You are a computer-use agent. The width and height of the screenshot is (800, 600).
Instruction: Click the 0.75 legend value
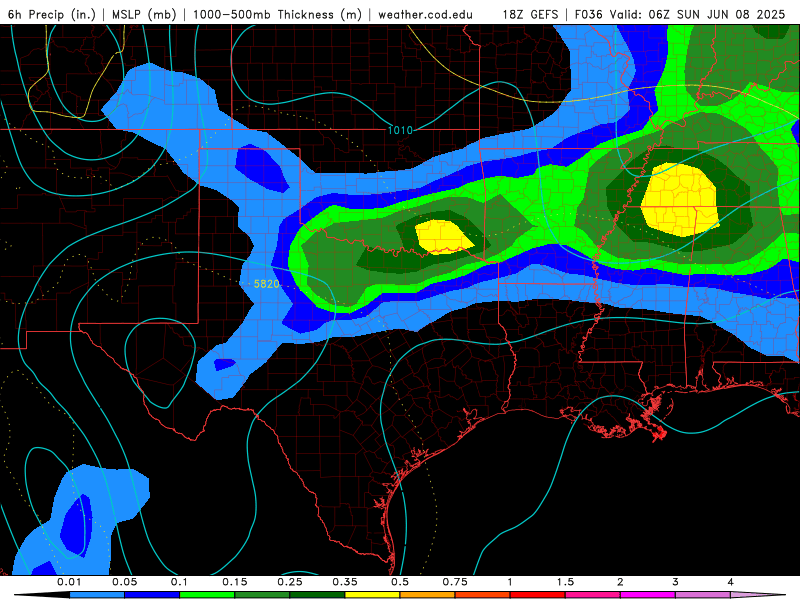tap(455, 582)
